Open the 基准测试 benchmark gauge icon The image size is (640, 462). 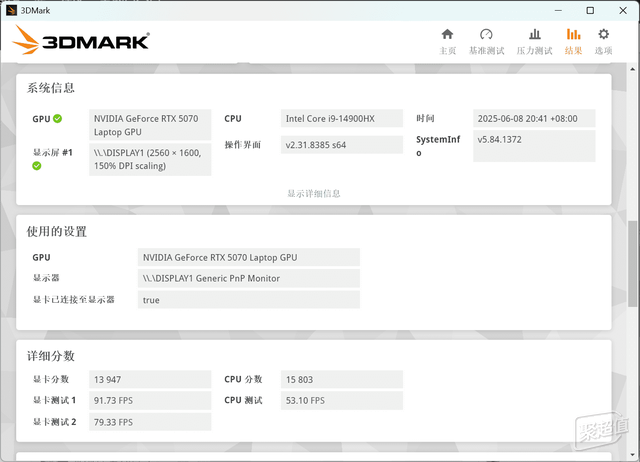point(486,34)
